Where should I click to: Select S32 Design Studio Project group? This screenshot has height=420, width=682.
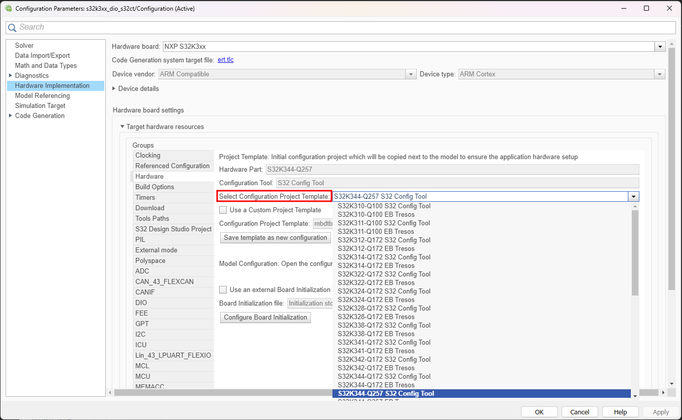tap(173, 229)
